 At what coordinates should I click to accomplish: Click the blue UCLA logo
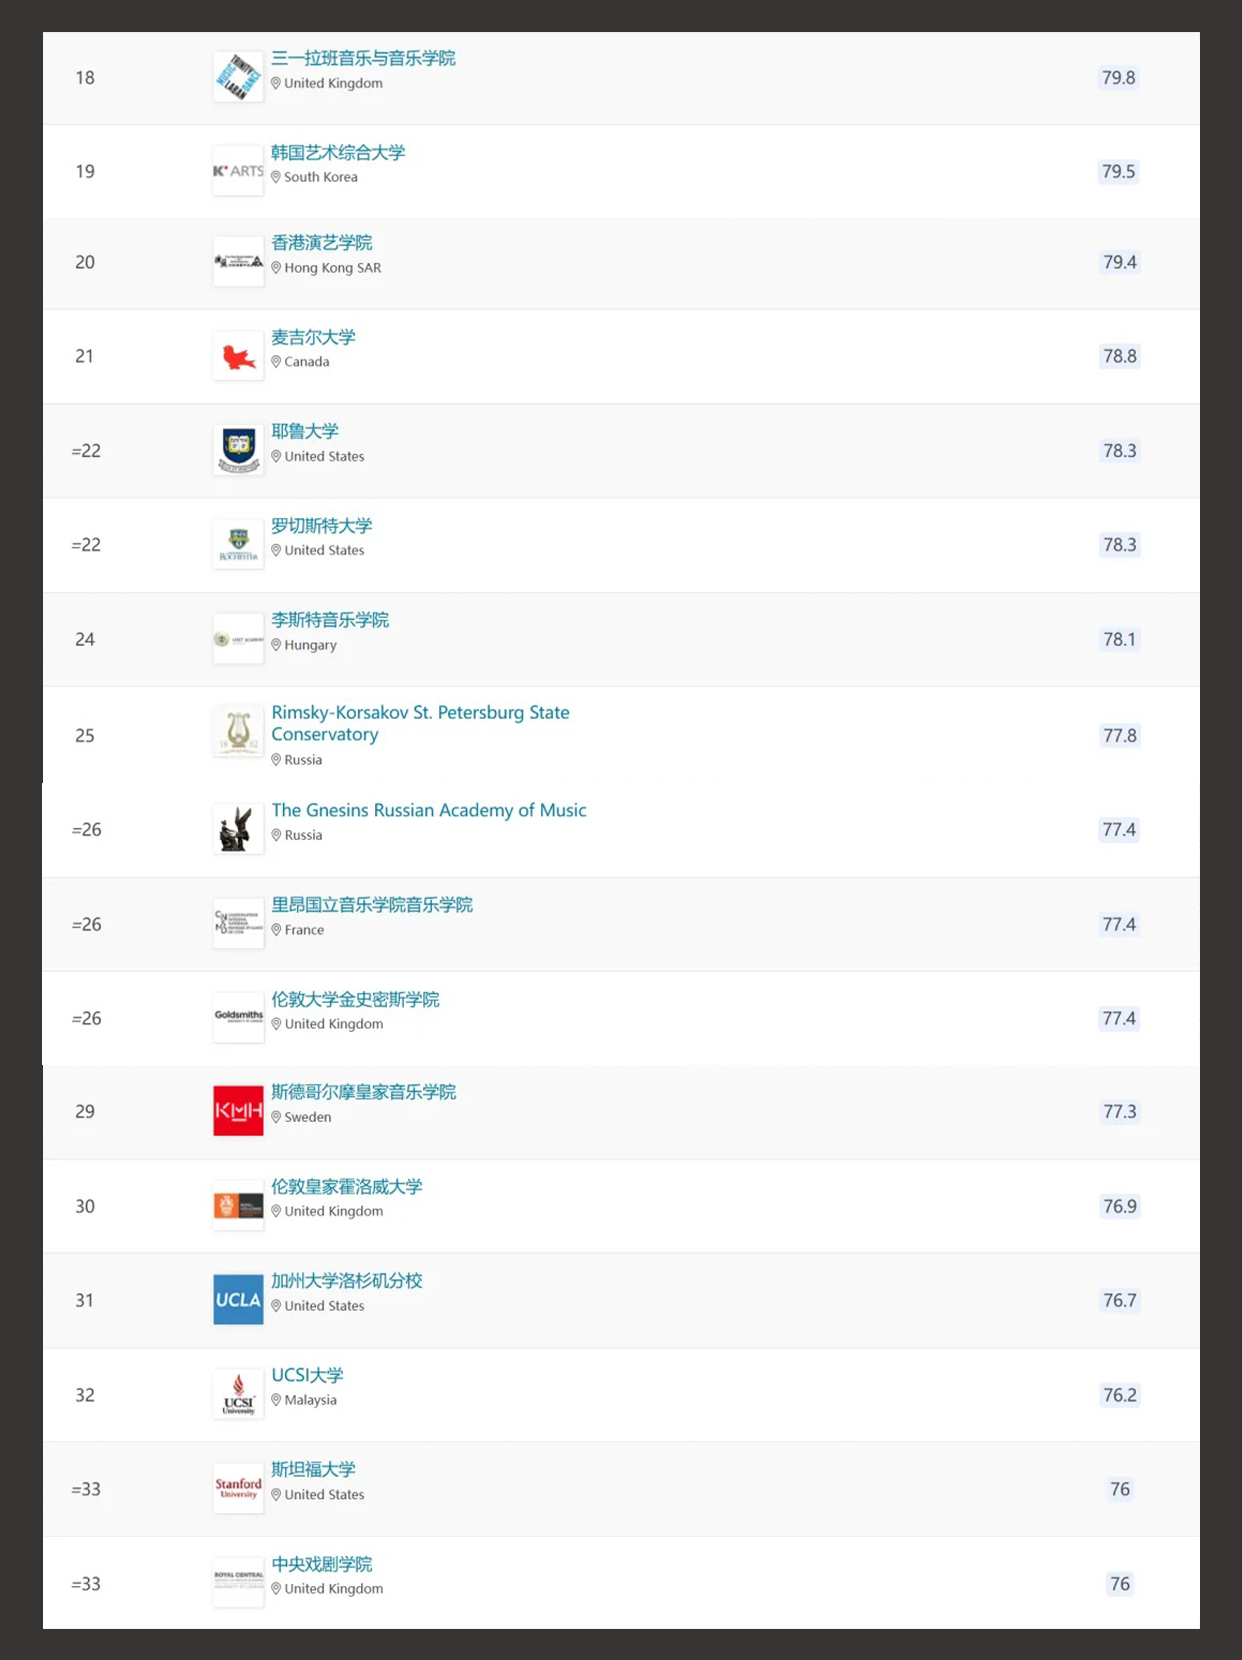click(x=238, y=1300)
